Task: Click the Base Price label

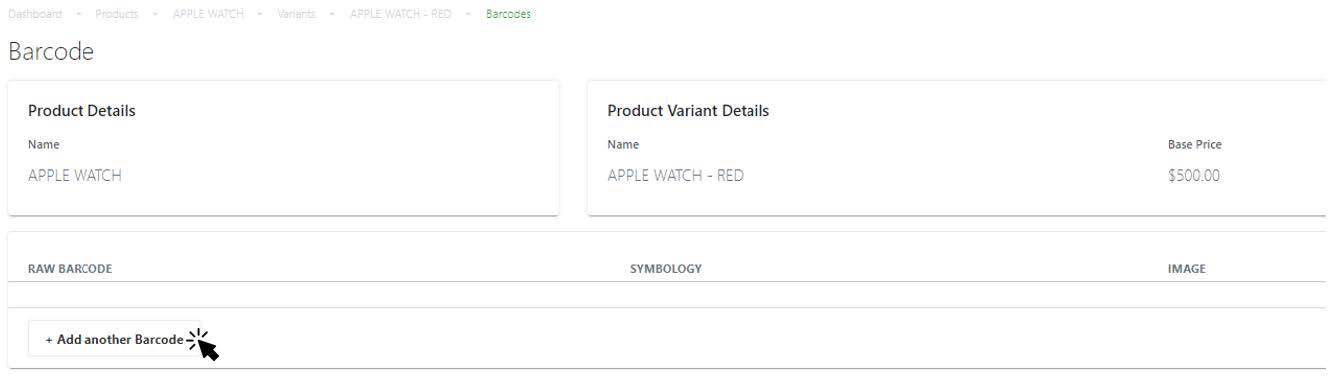Action: 1195,144
